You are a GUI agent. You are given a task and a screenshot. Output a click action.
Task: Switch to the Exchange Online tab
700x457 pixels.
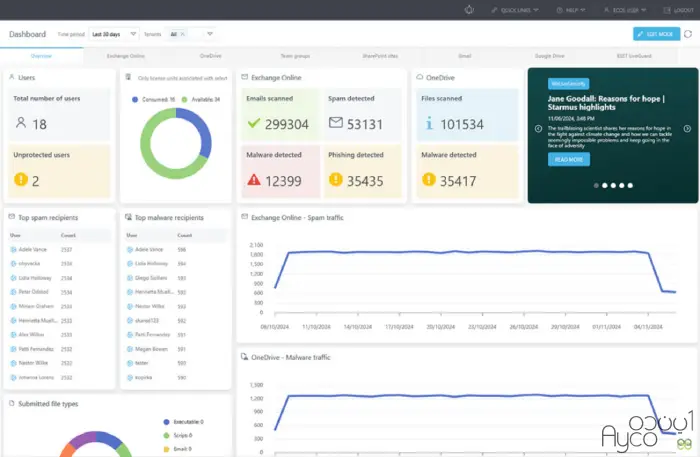tap(126, 57)
